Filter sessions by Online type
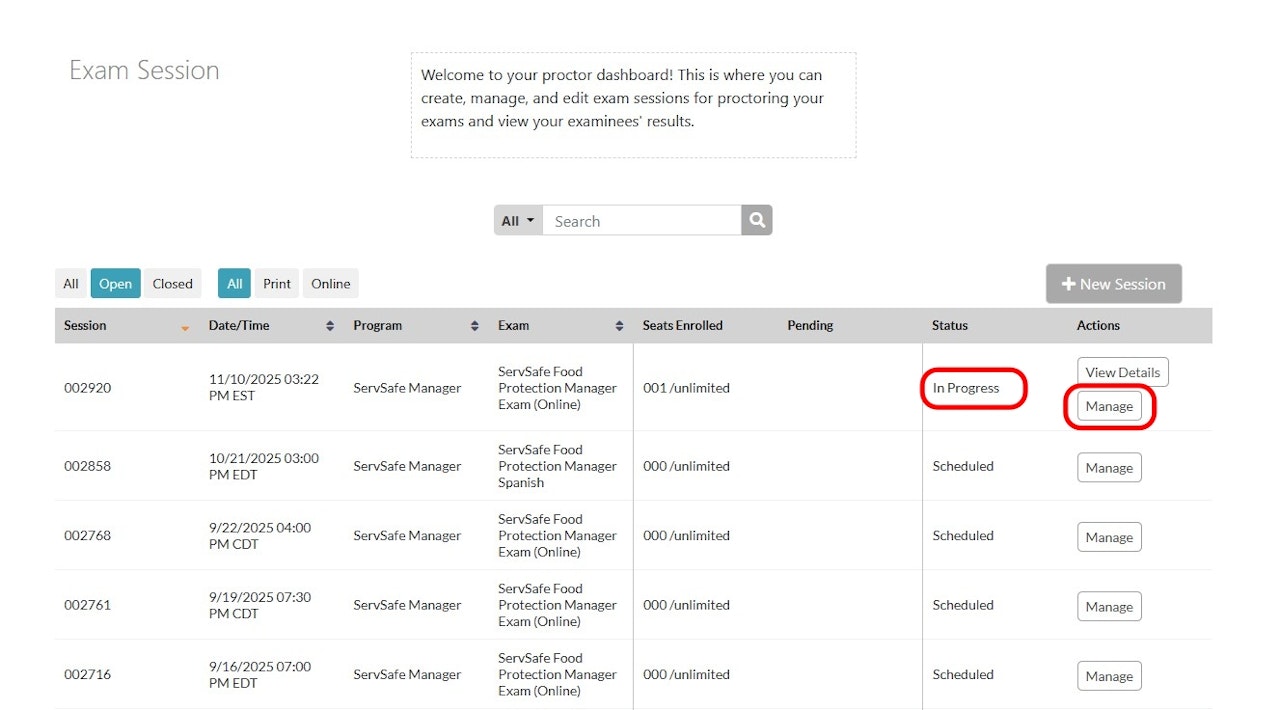 click(x=330, y=284)
